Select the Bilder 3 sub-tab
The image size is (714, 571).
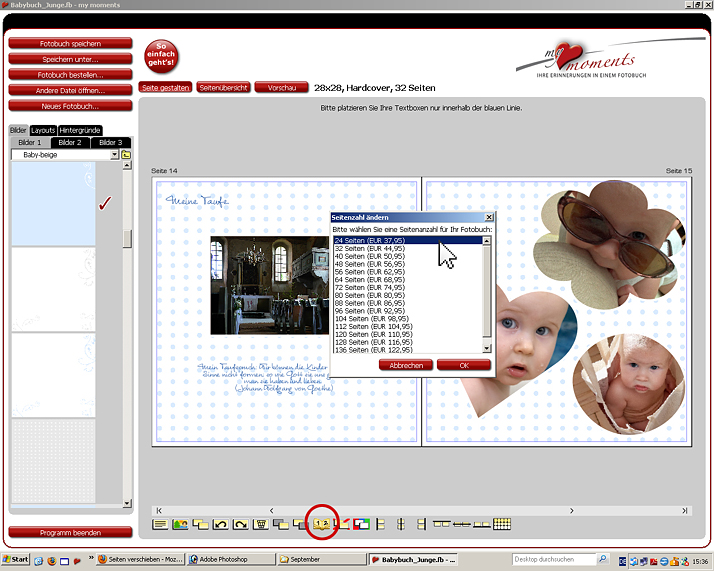(x=111, y=143)
